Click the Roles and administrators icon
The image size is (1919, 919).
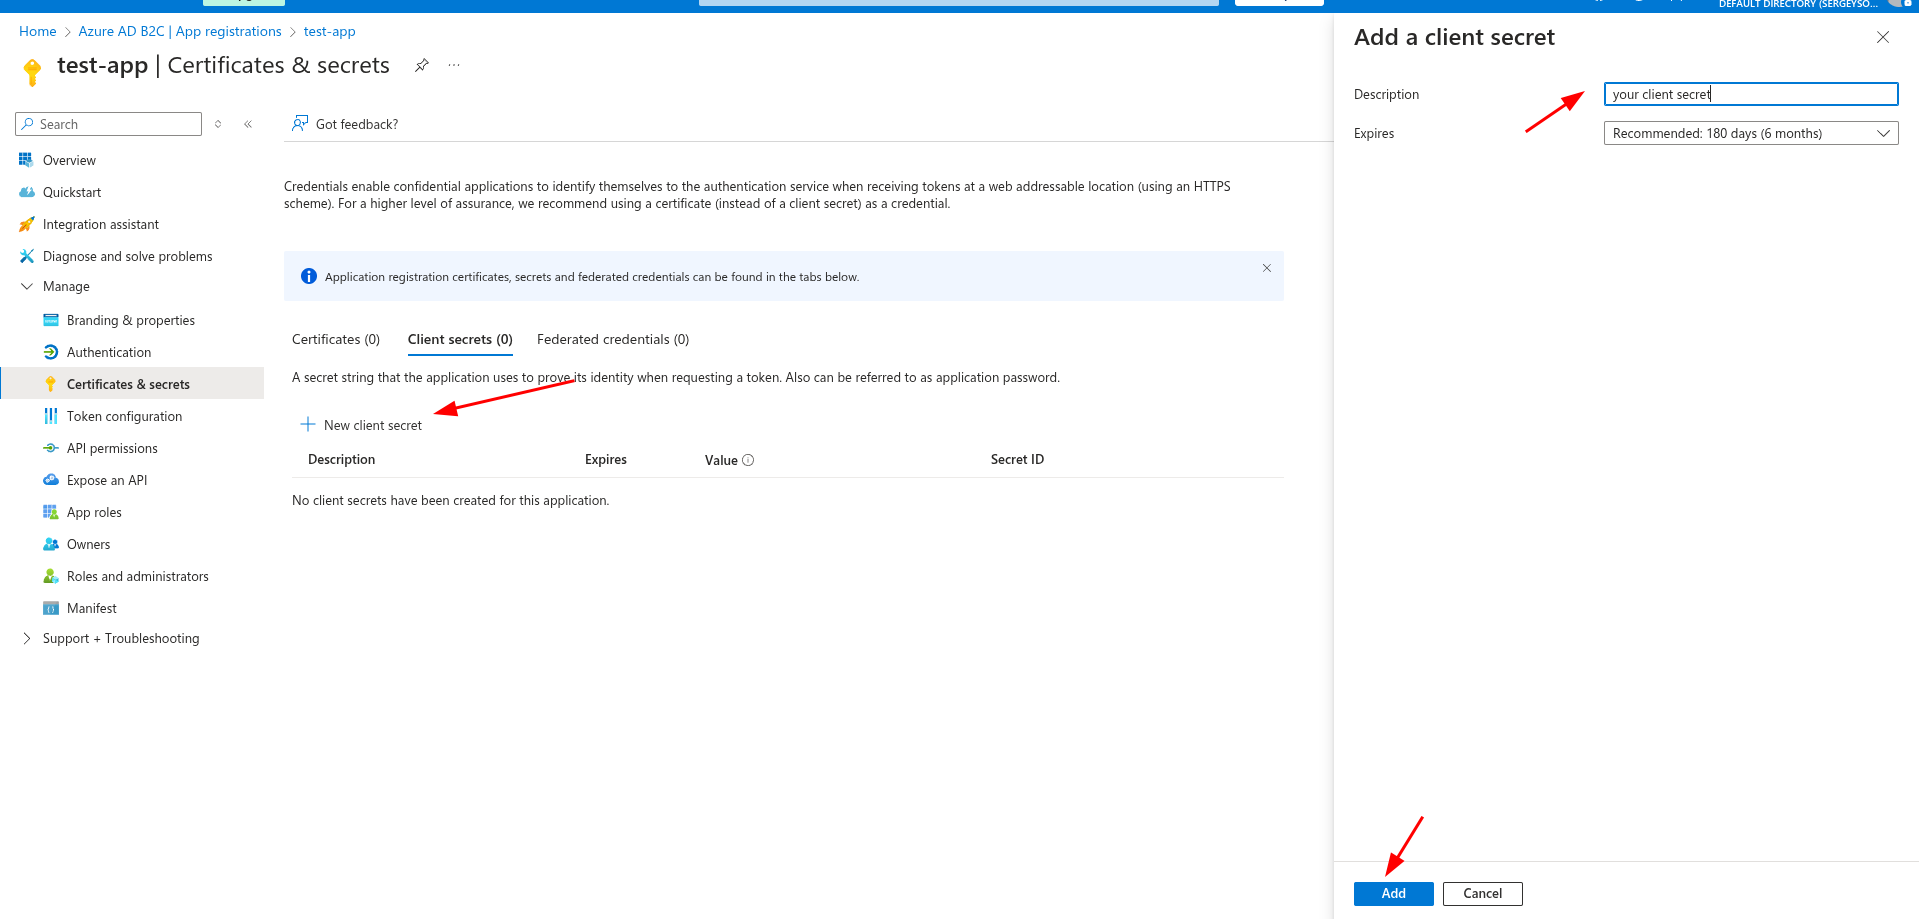[51, 576]
